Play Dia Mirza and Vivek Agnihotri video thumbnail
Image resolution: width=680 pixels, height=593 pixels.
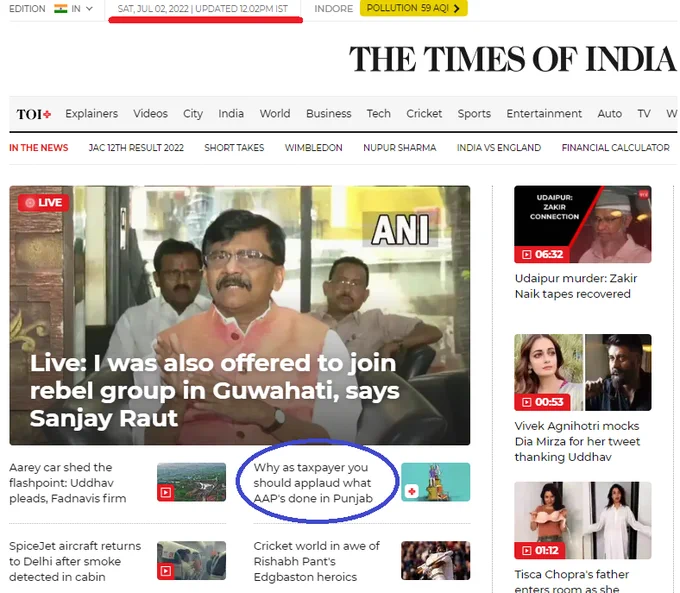pos(583,372)
